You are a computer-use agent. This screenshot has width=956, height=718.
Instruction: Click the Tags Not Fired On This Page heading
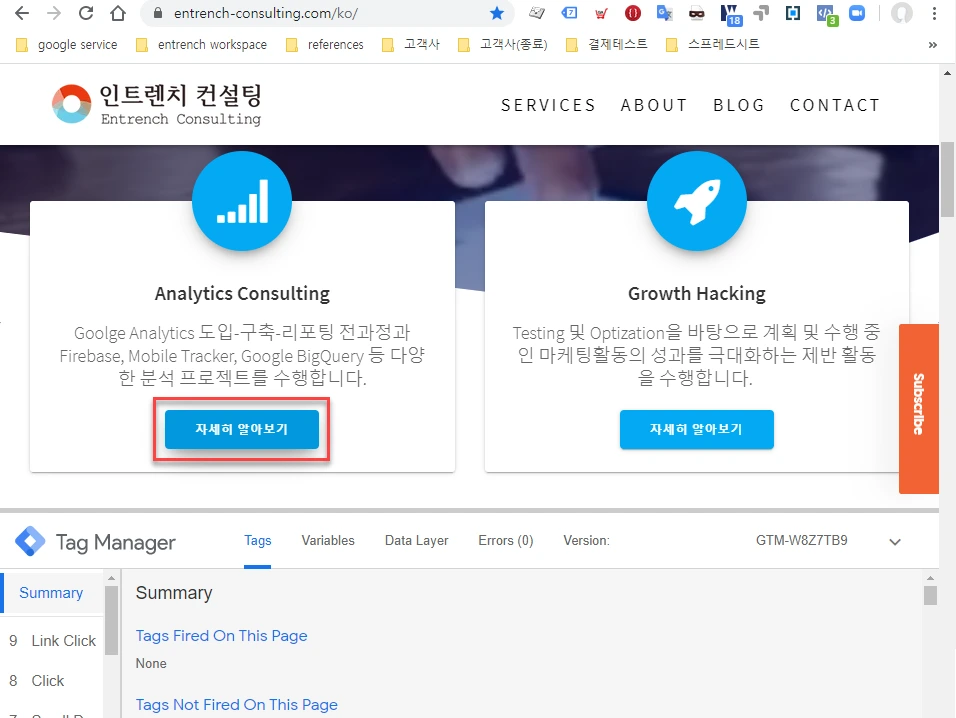click(237, 705)
